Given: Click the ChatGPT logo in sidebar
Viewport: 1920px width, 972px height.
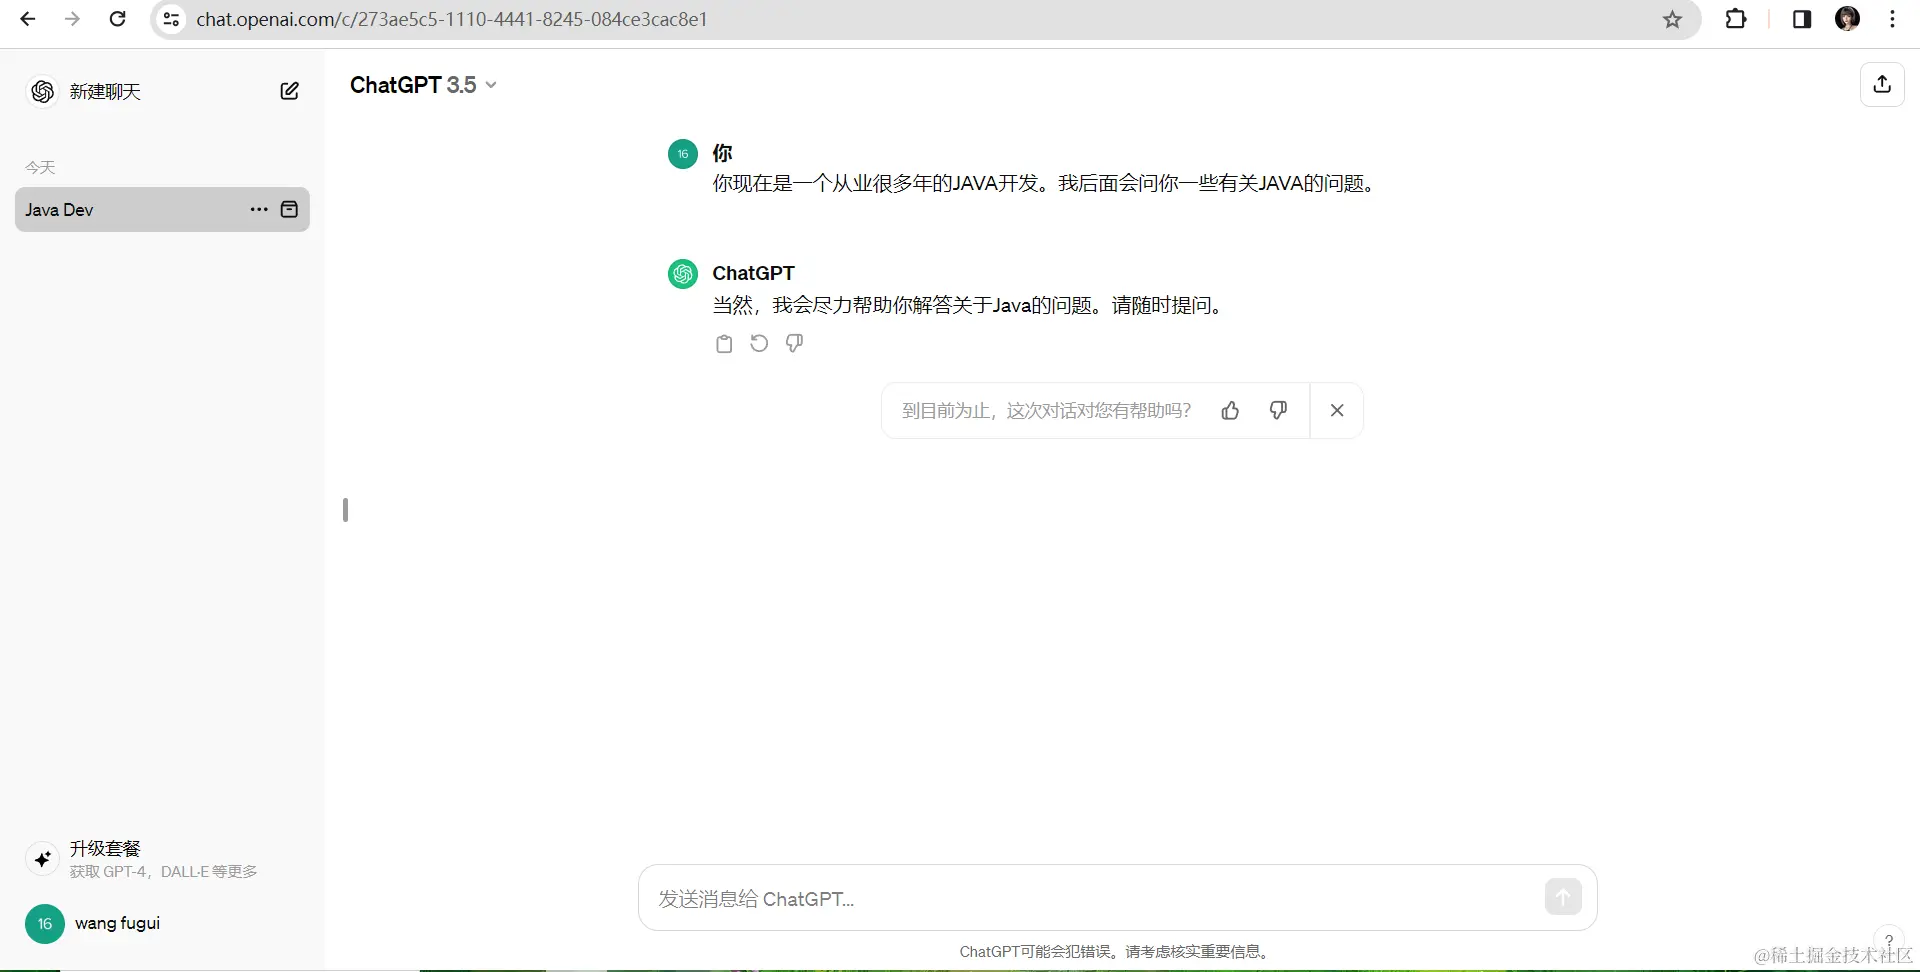Looking at the screenshot, I should [42, 91].
